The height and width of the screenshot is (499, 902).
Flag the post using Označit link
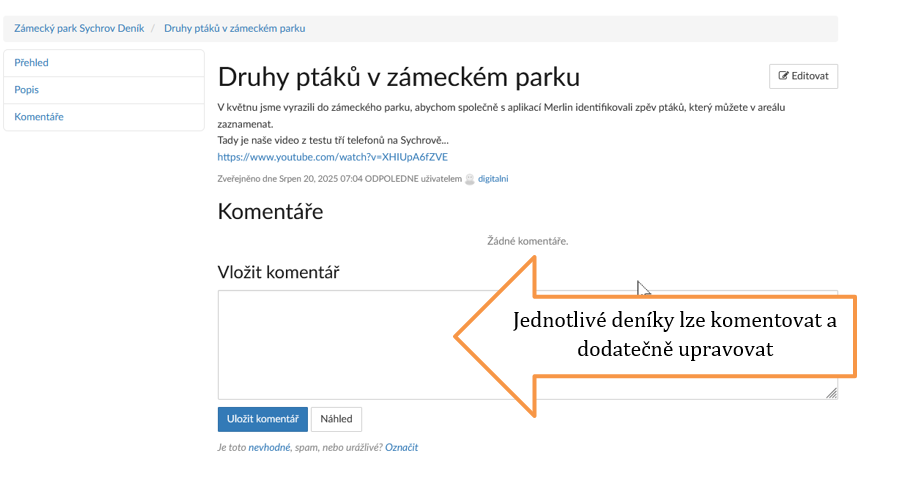pyautogui.click(x=401, y=447)
